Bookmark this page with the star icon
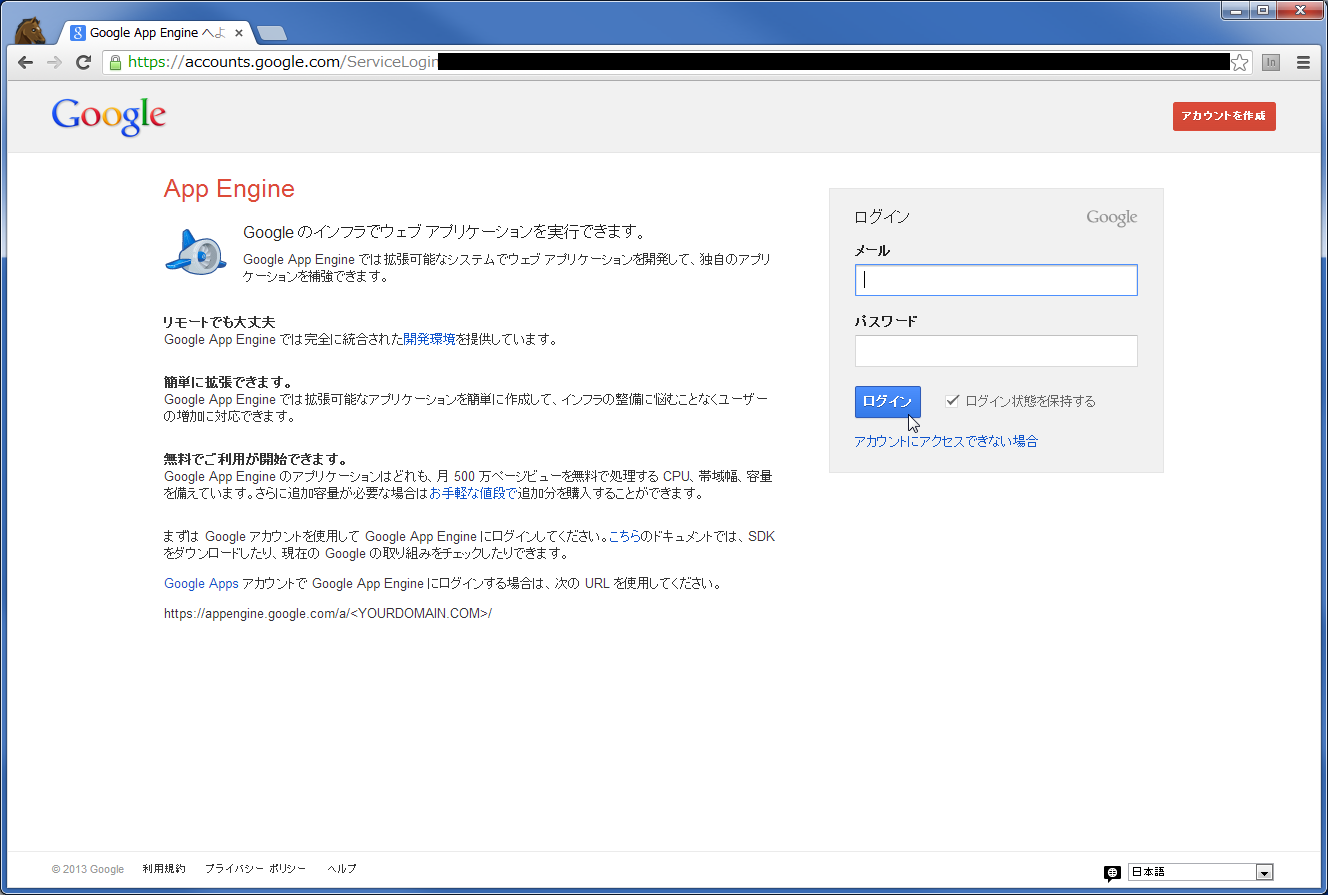1328x895 pixels. coord(1239,63)
